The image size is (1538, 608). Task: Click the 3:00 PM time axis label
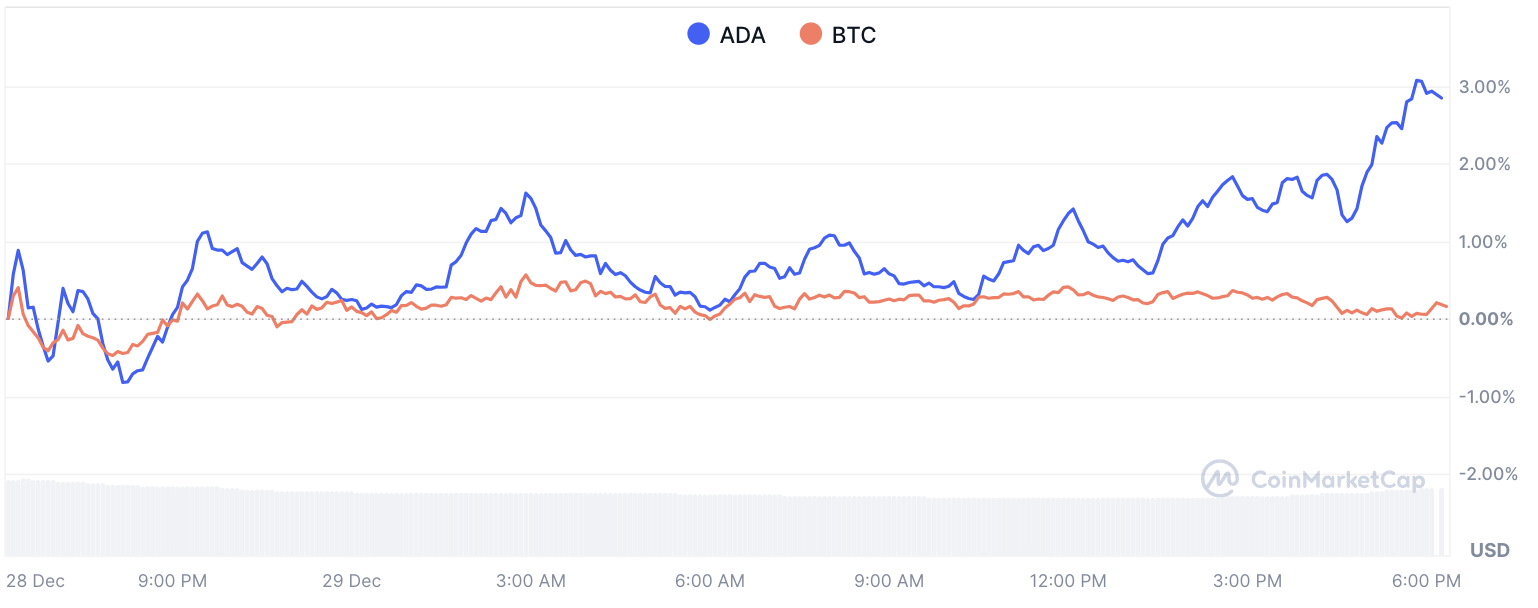click(1246, 581)
